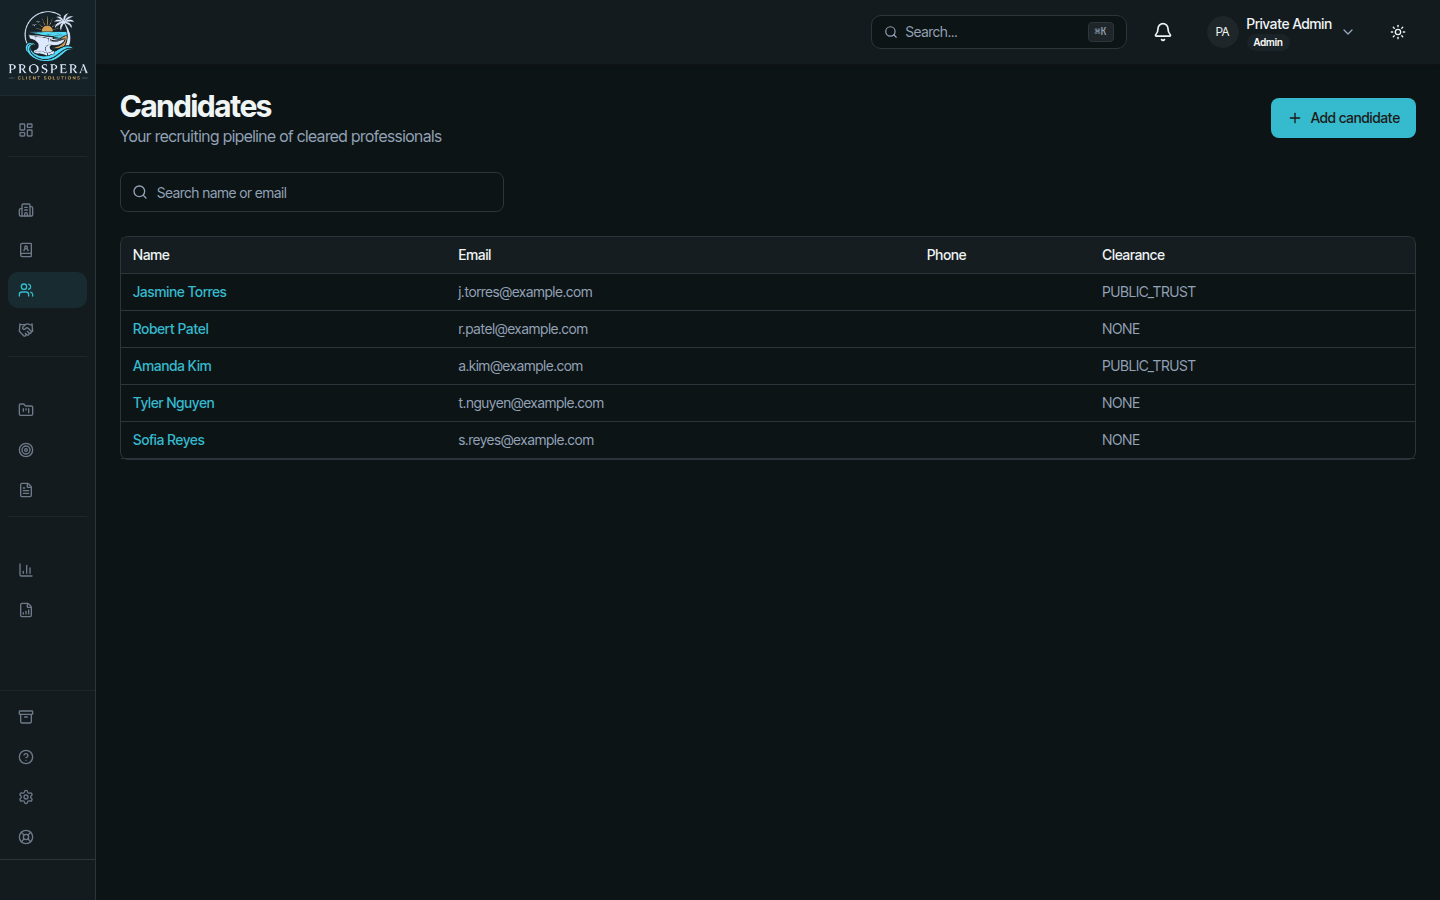Viewport: 1440px width, 900px height.
Task: Click the Name column header
Action: click(151, 255)
